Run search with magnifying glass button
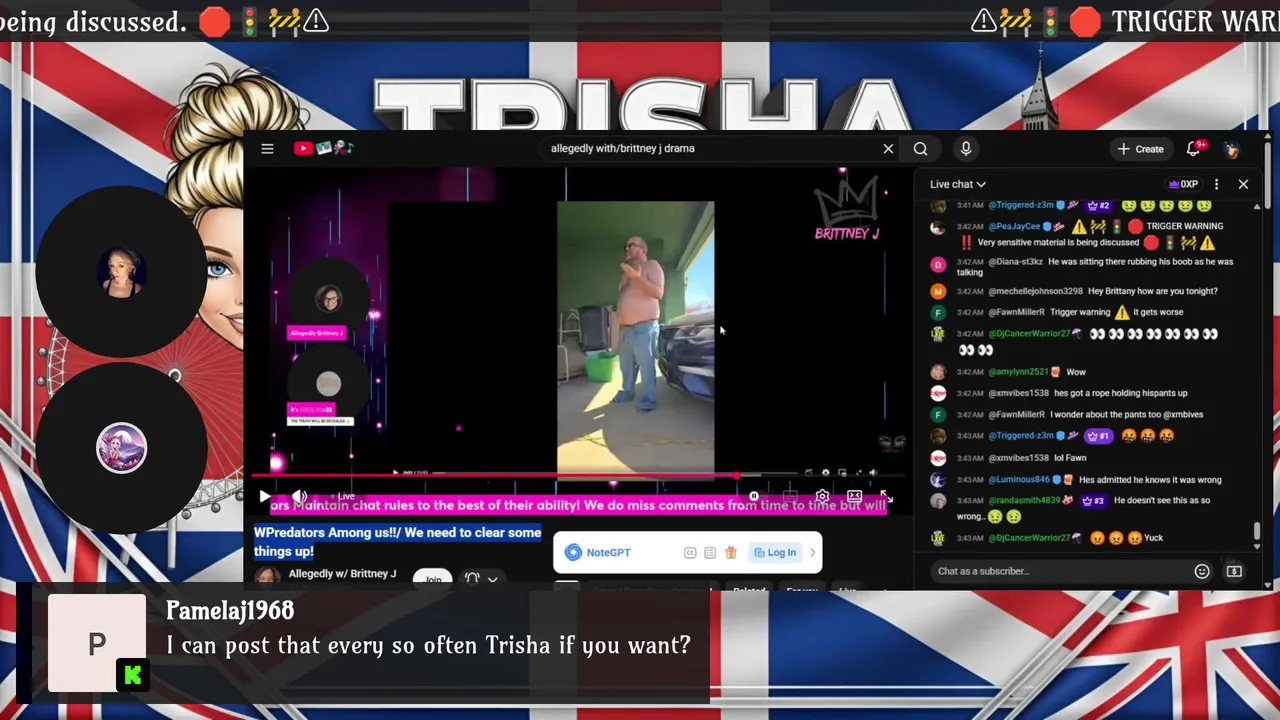 pyautogui.click(x=920, y=149)
